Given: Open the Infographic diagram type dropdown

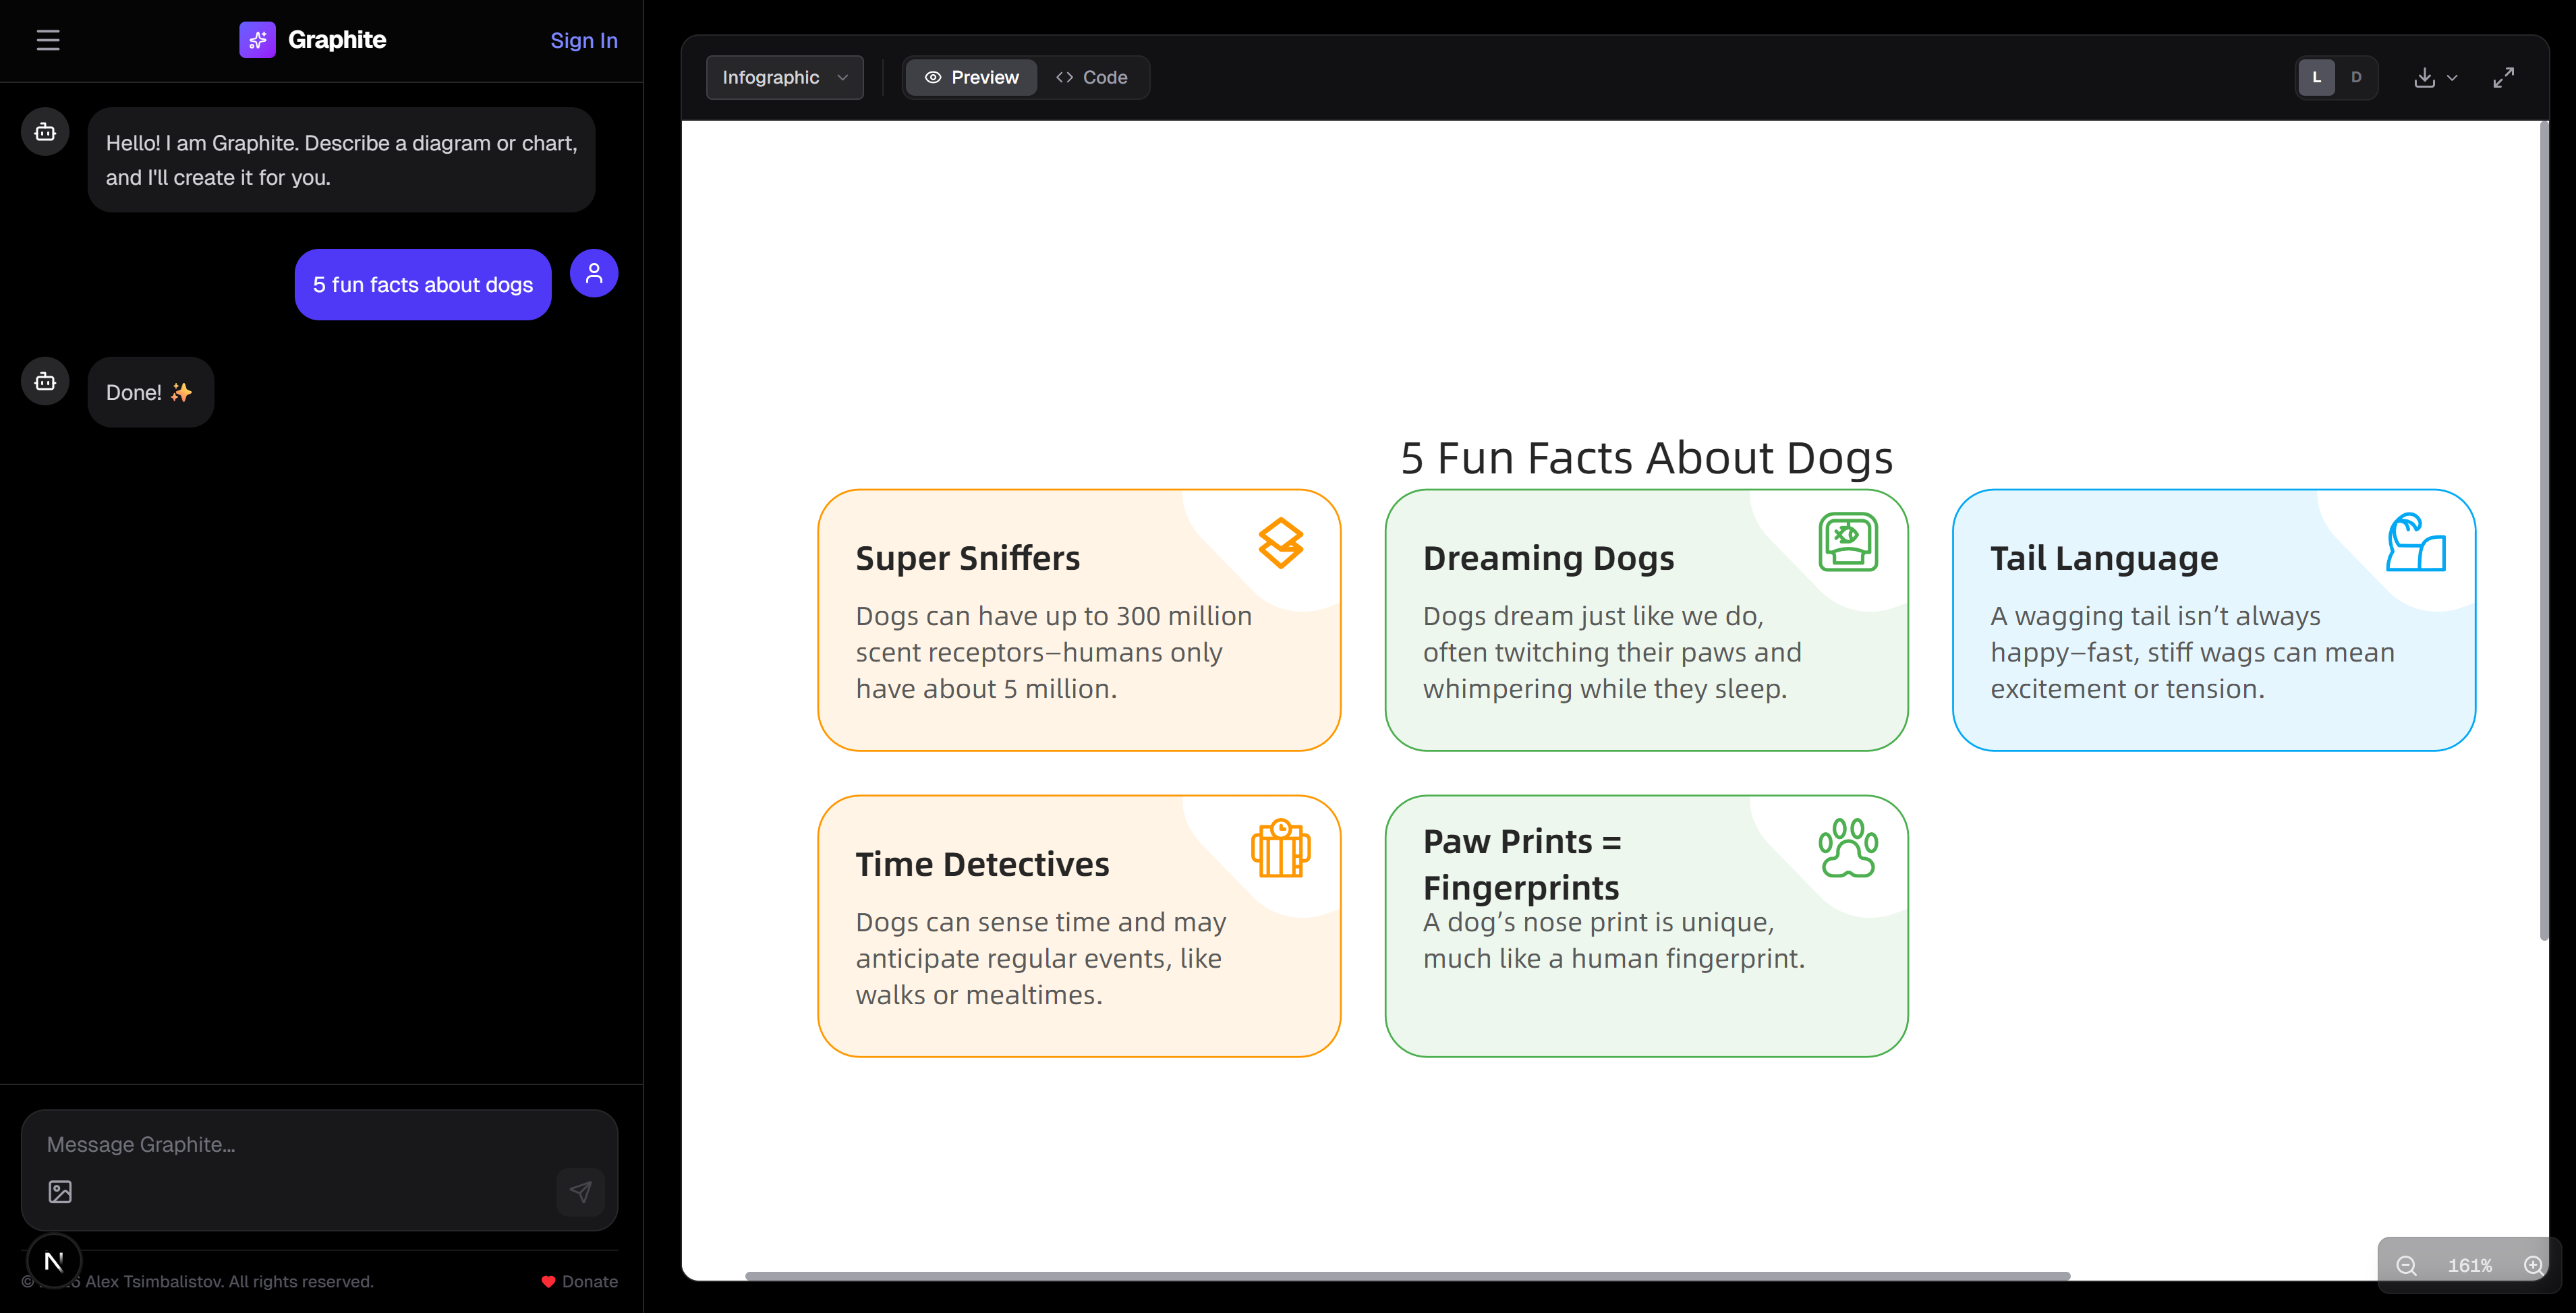Looking at the screenshot, I should (784, 77).
